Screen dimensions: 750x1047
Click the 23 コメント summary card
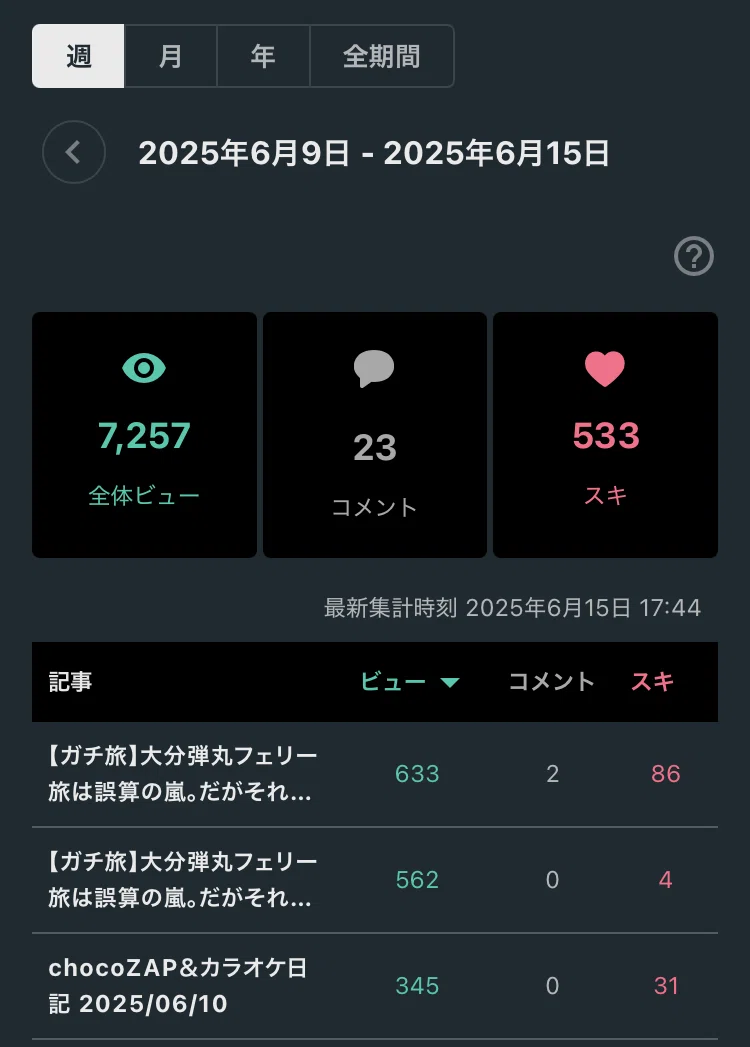point(375,435)
